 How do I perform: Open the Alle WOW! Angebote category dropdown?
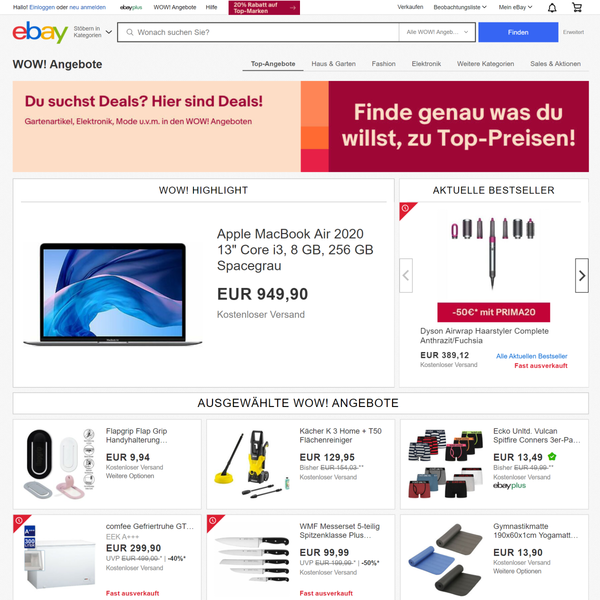tap(437, 32)
